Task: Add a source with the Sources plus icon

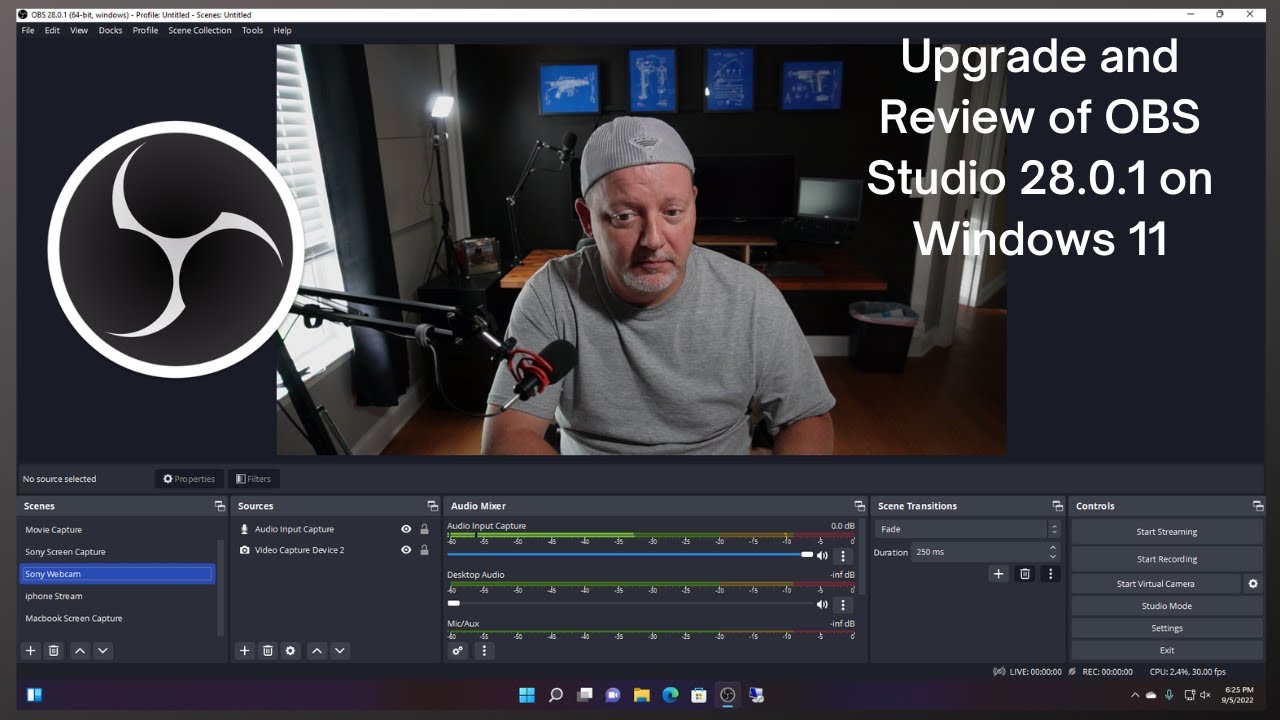Action: tap(245, 650)
